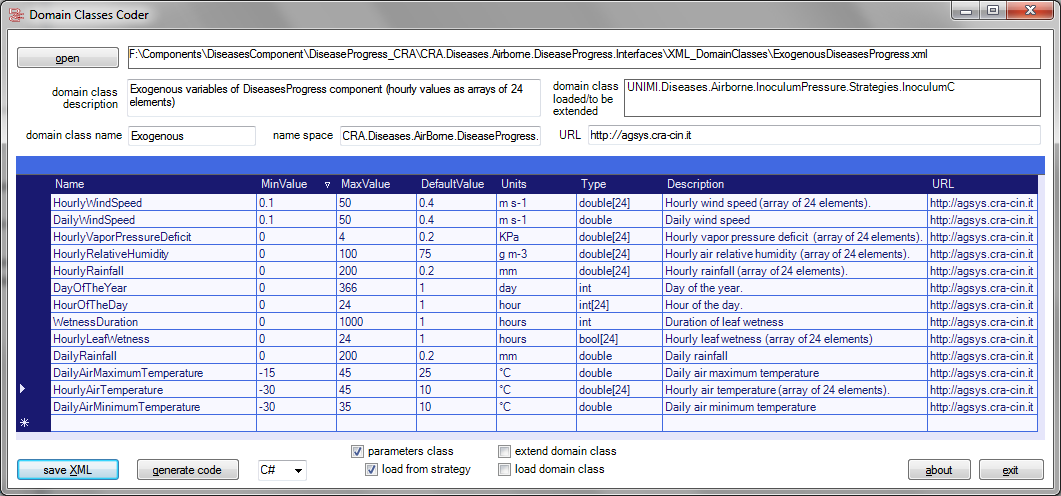Sort by the Units column header
The height and width of the screenshot is (496, 1061).
[x=536, y=184]
